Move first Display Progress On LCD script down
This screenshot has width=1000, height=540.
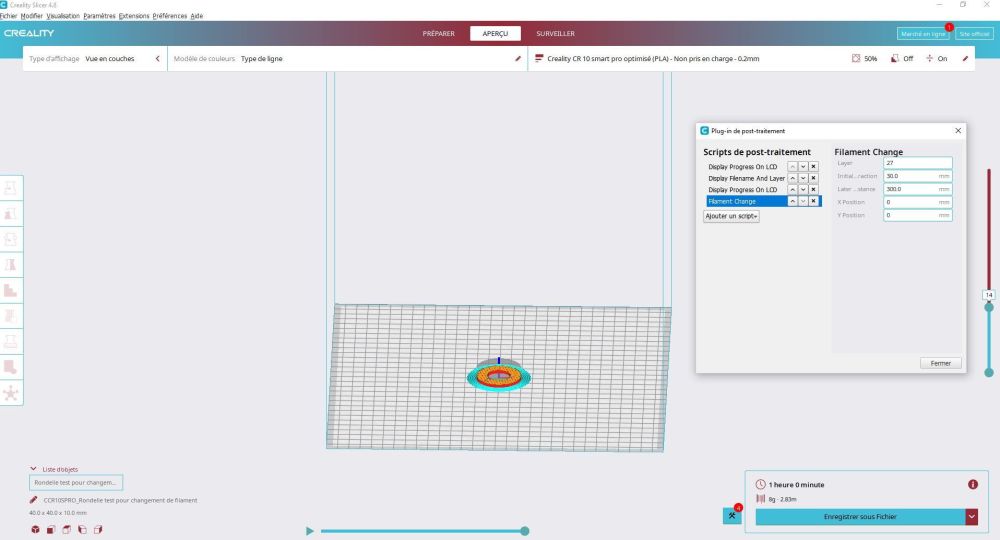pyautogui.click(x=803, y=166)
